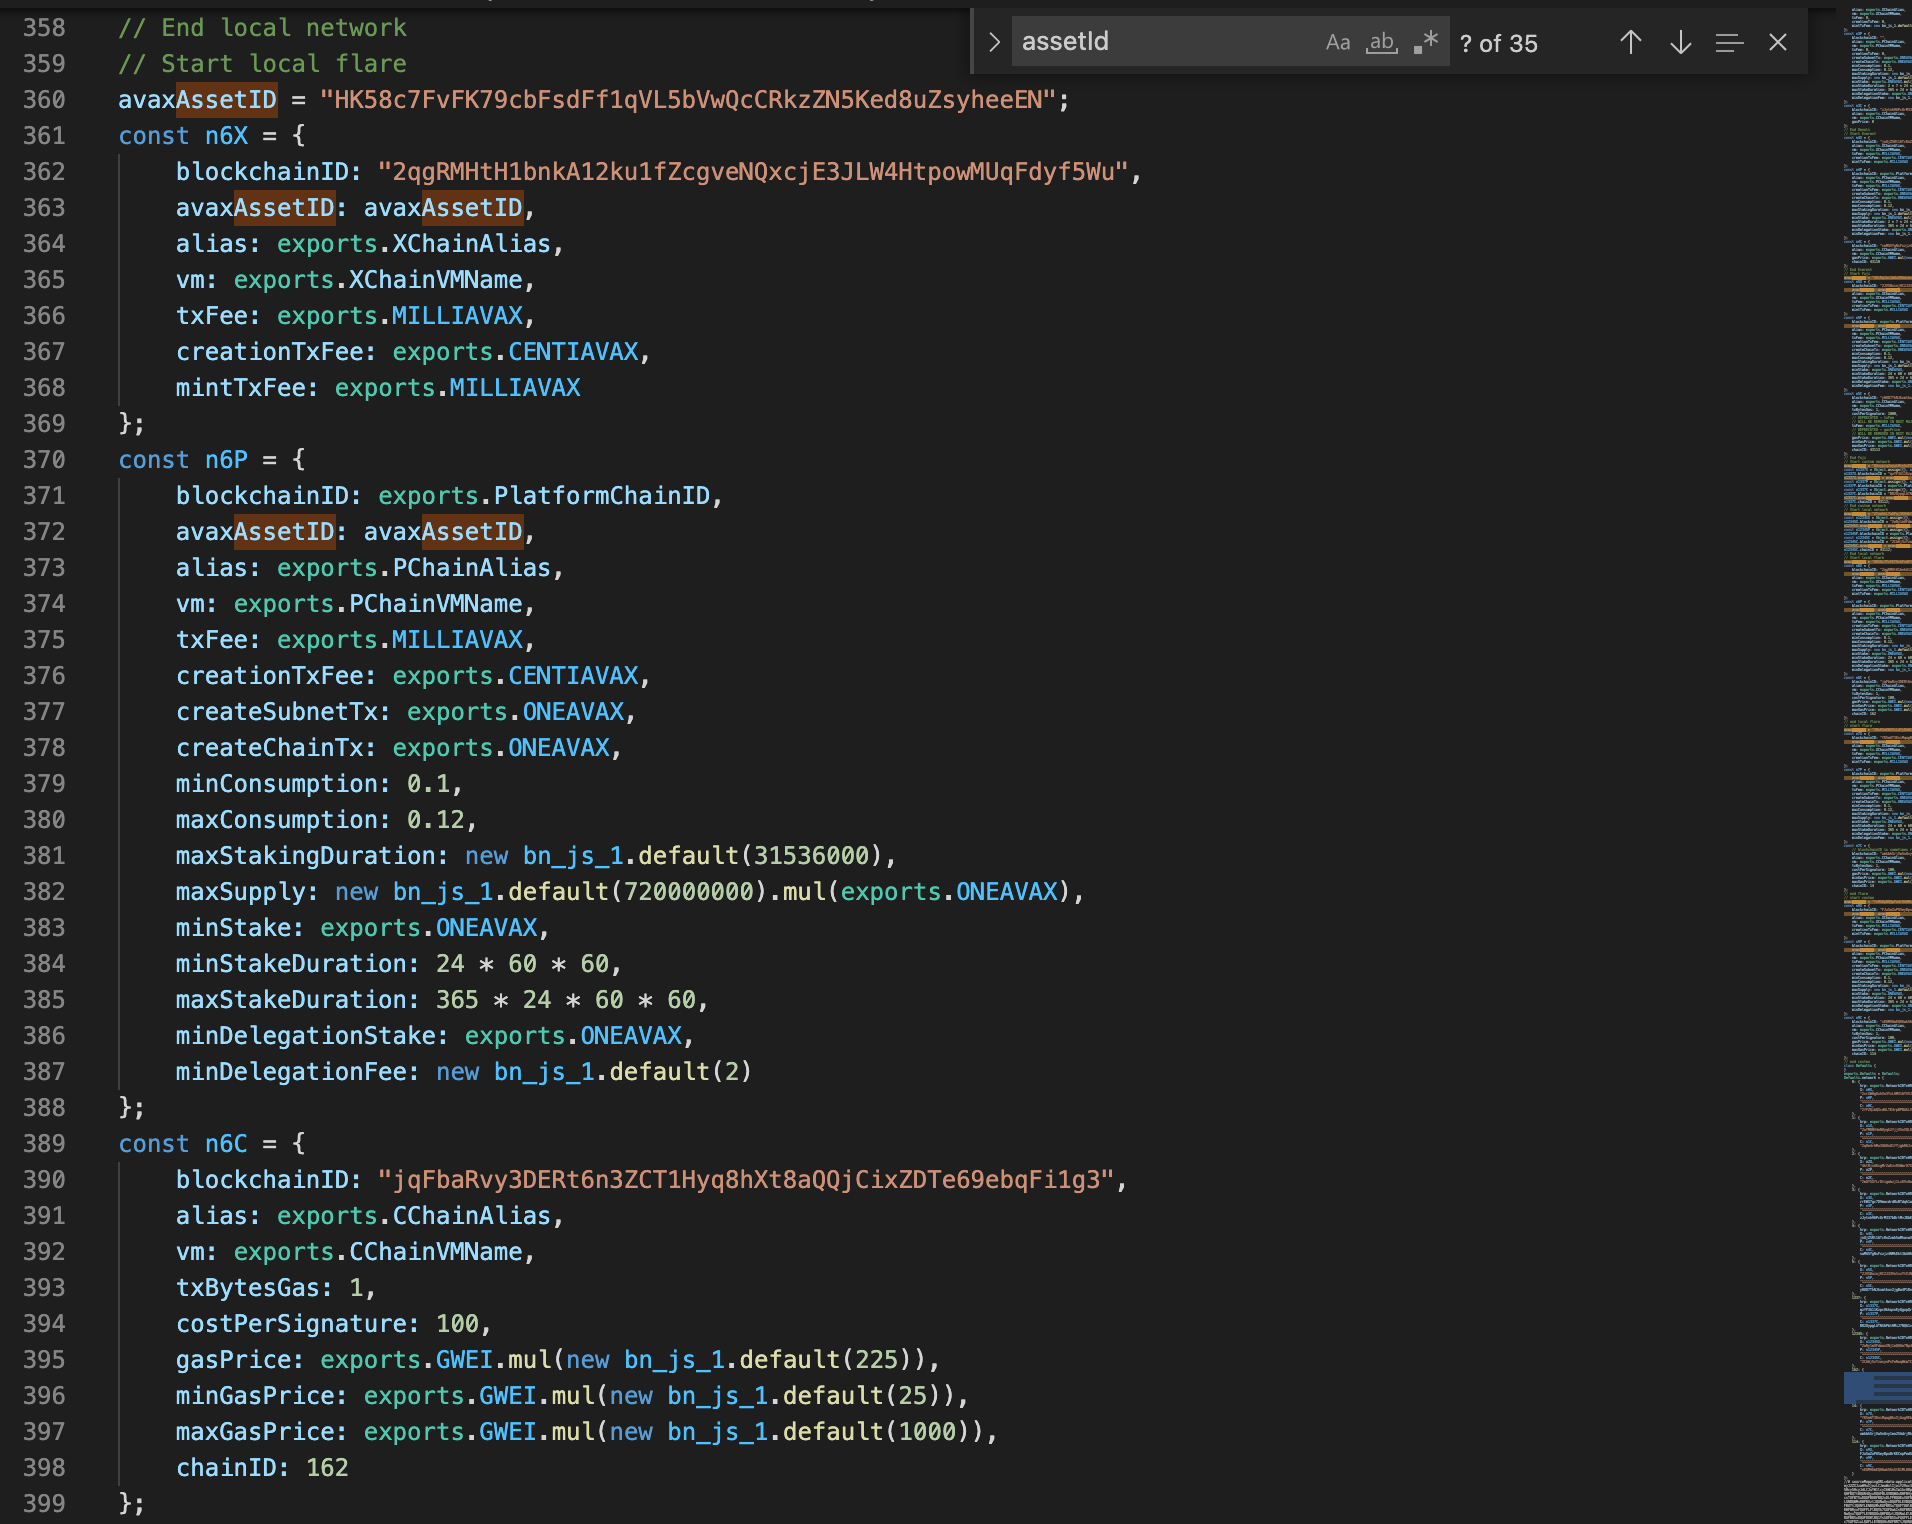Toggle Match Whole Word (ab) option
The height and width of the screenshot is (1524, 1912).
(x=1382, y=42)
